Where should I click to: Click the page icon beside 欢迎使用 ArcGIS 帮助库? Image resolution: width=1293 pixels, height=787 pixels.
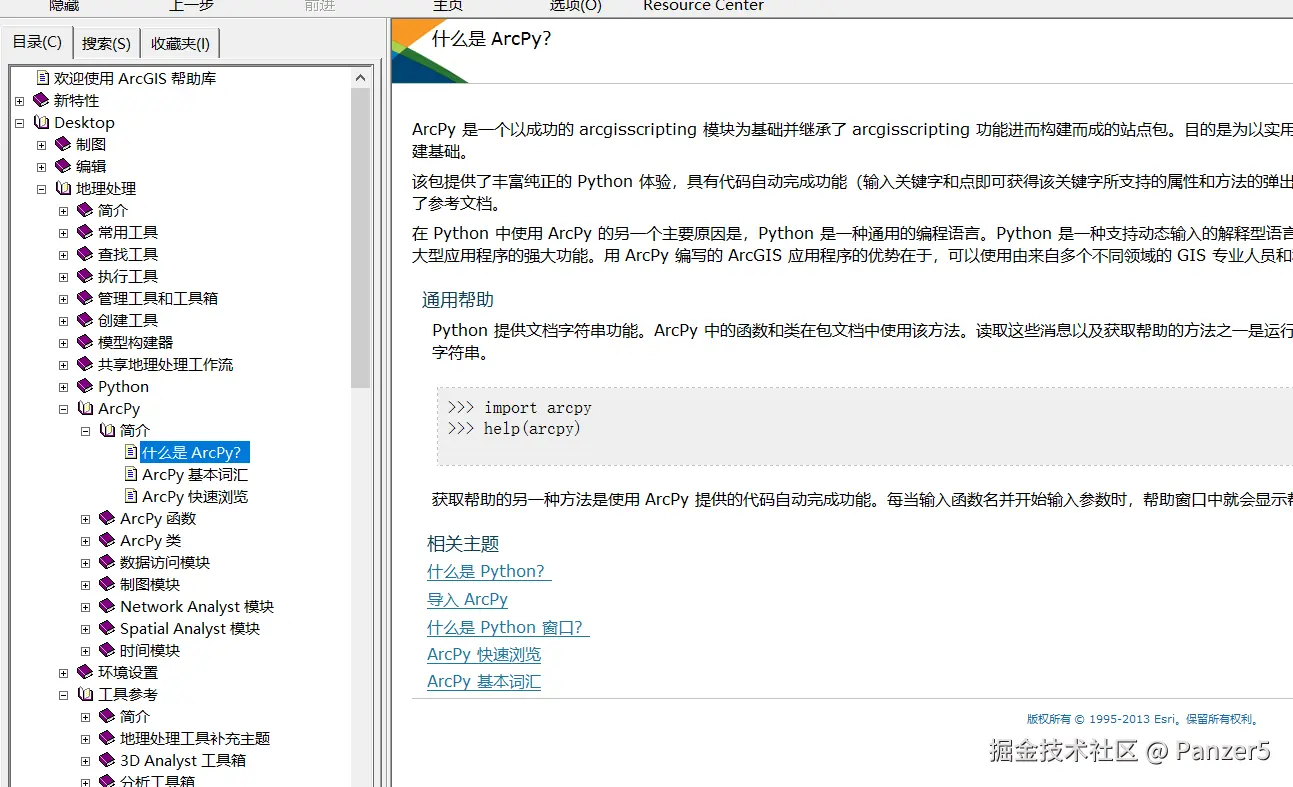(43, 78)
